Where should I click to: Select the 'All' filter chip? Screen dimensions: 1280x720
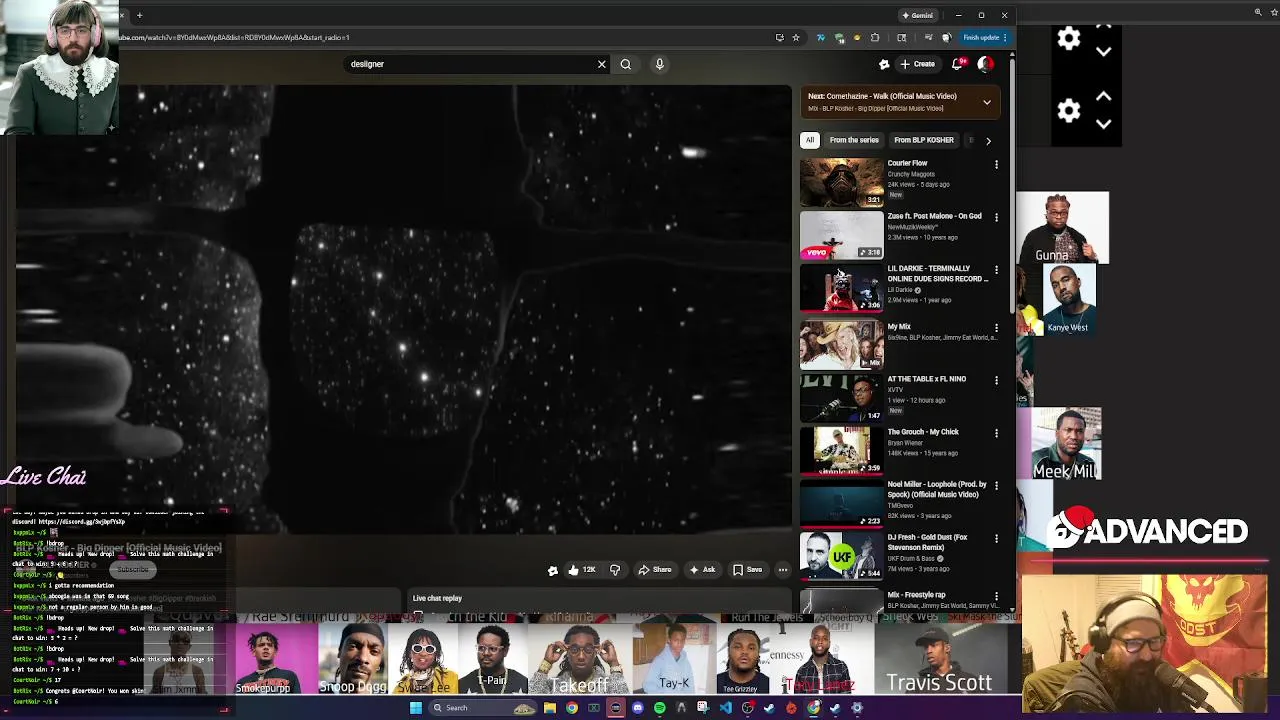tap(810, 140)
